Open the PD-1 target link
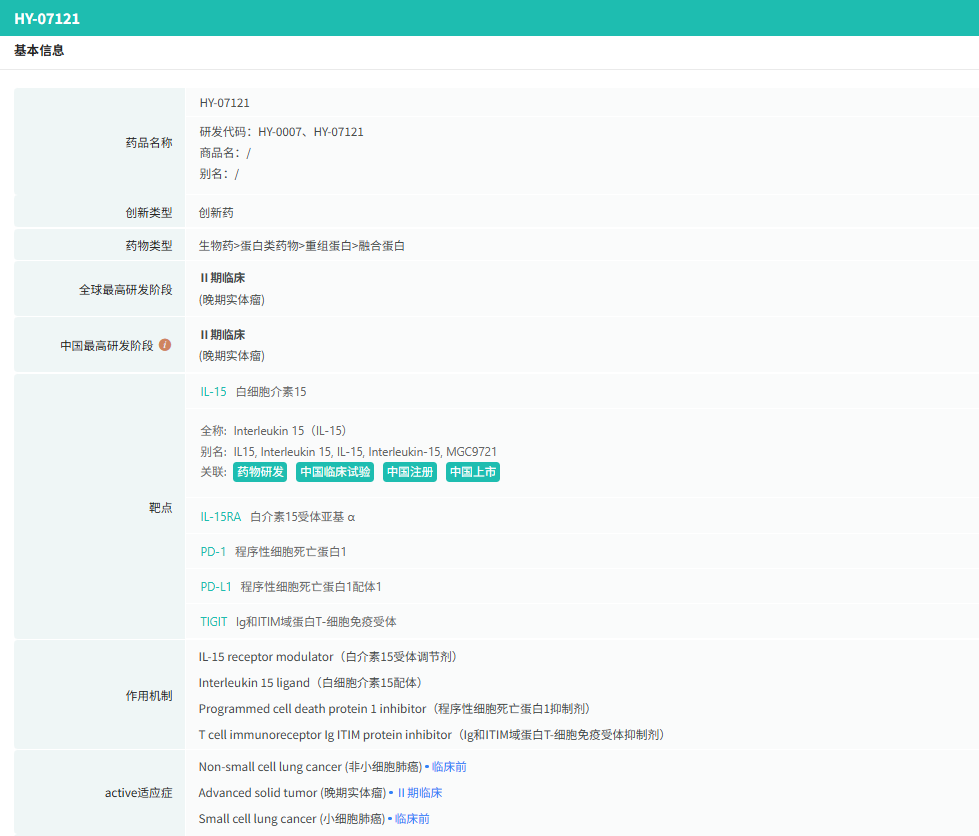979x836 pixels. (x=213, y=551)
